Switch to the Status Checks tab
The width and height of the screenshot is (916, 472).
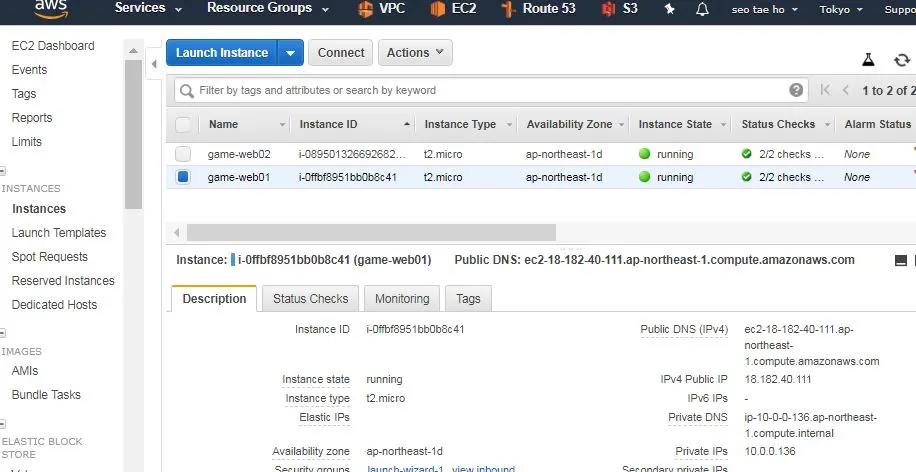310,299
